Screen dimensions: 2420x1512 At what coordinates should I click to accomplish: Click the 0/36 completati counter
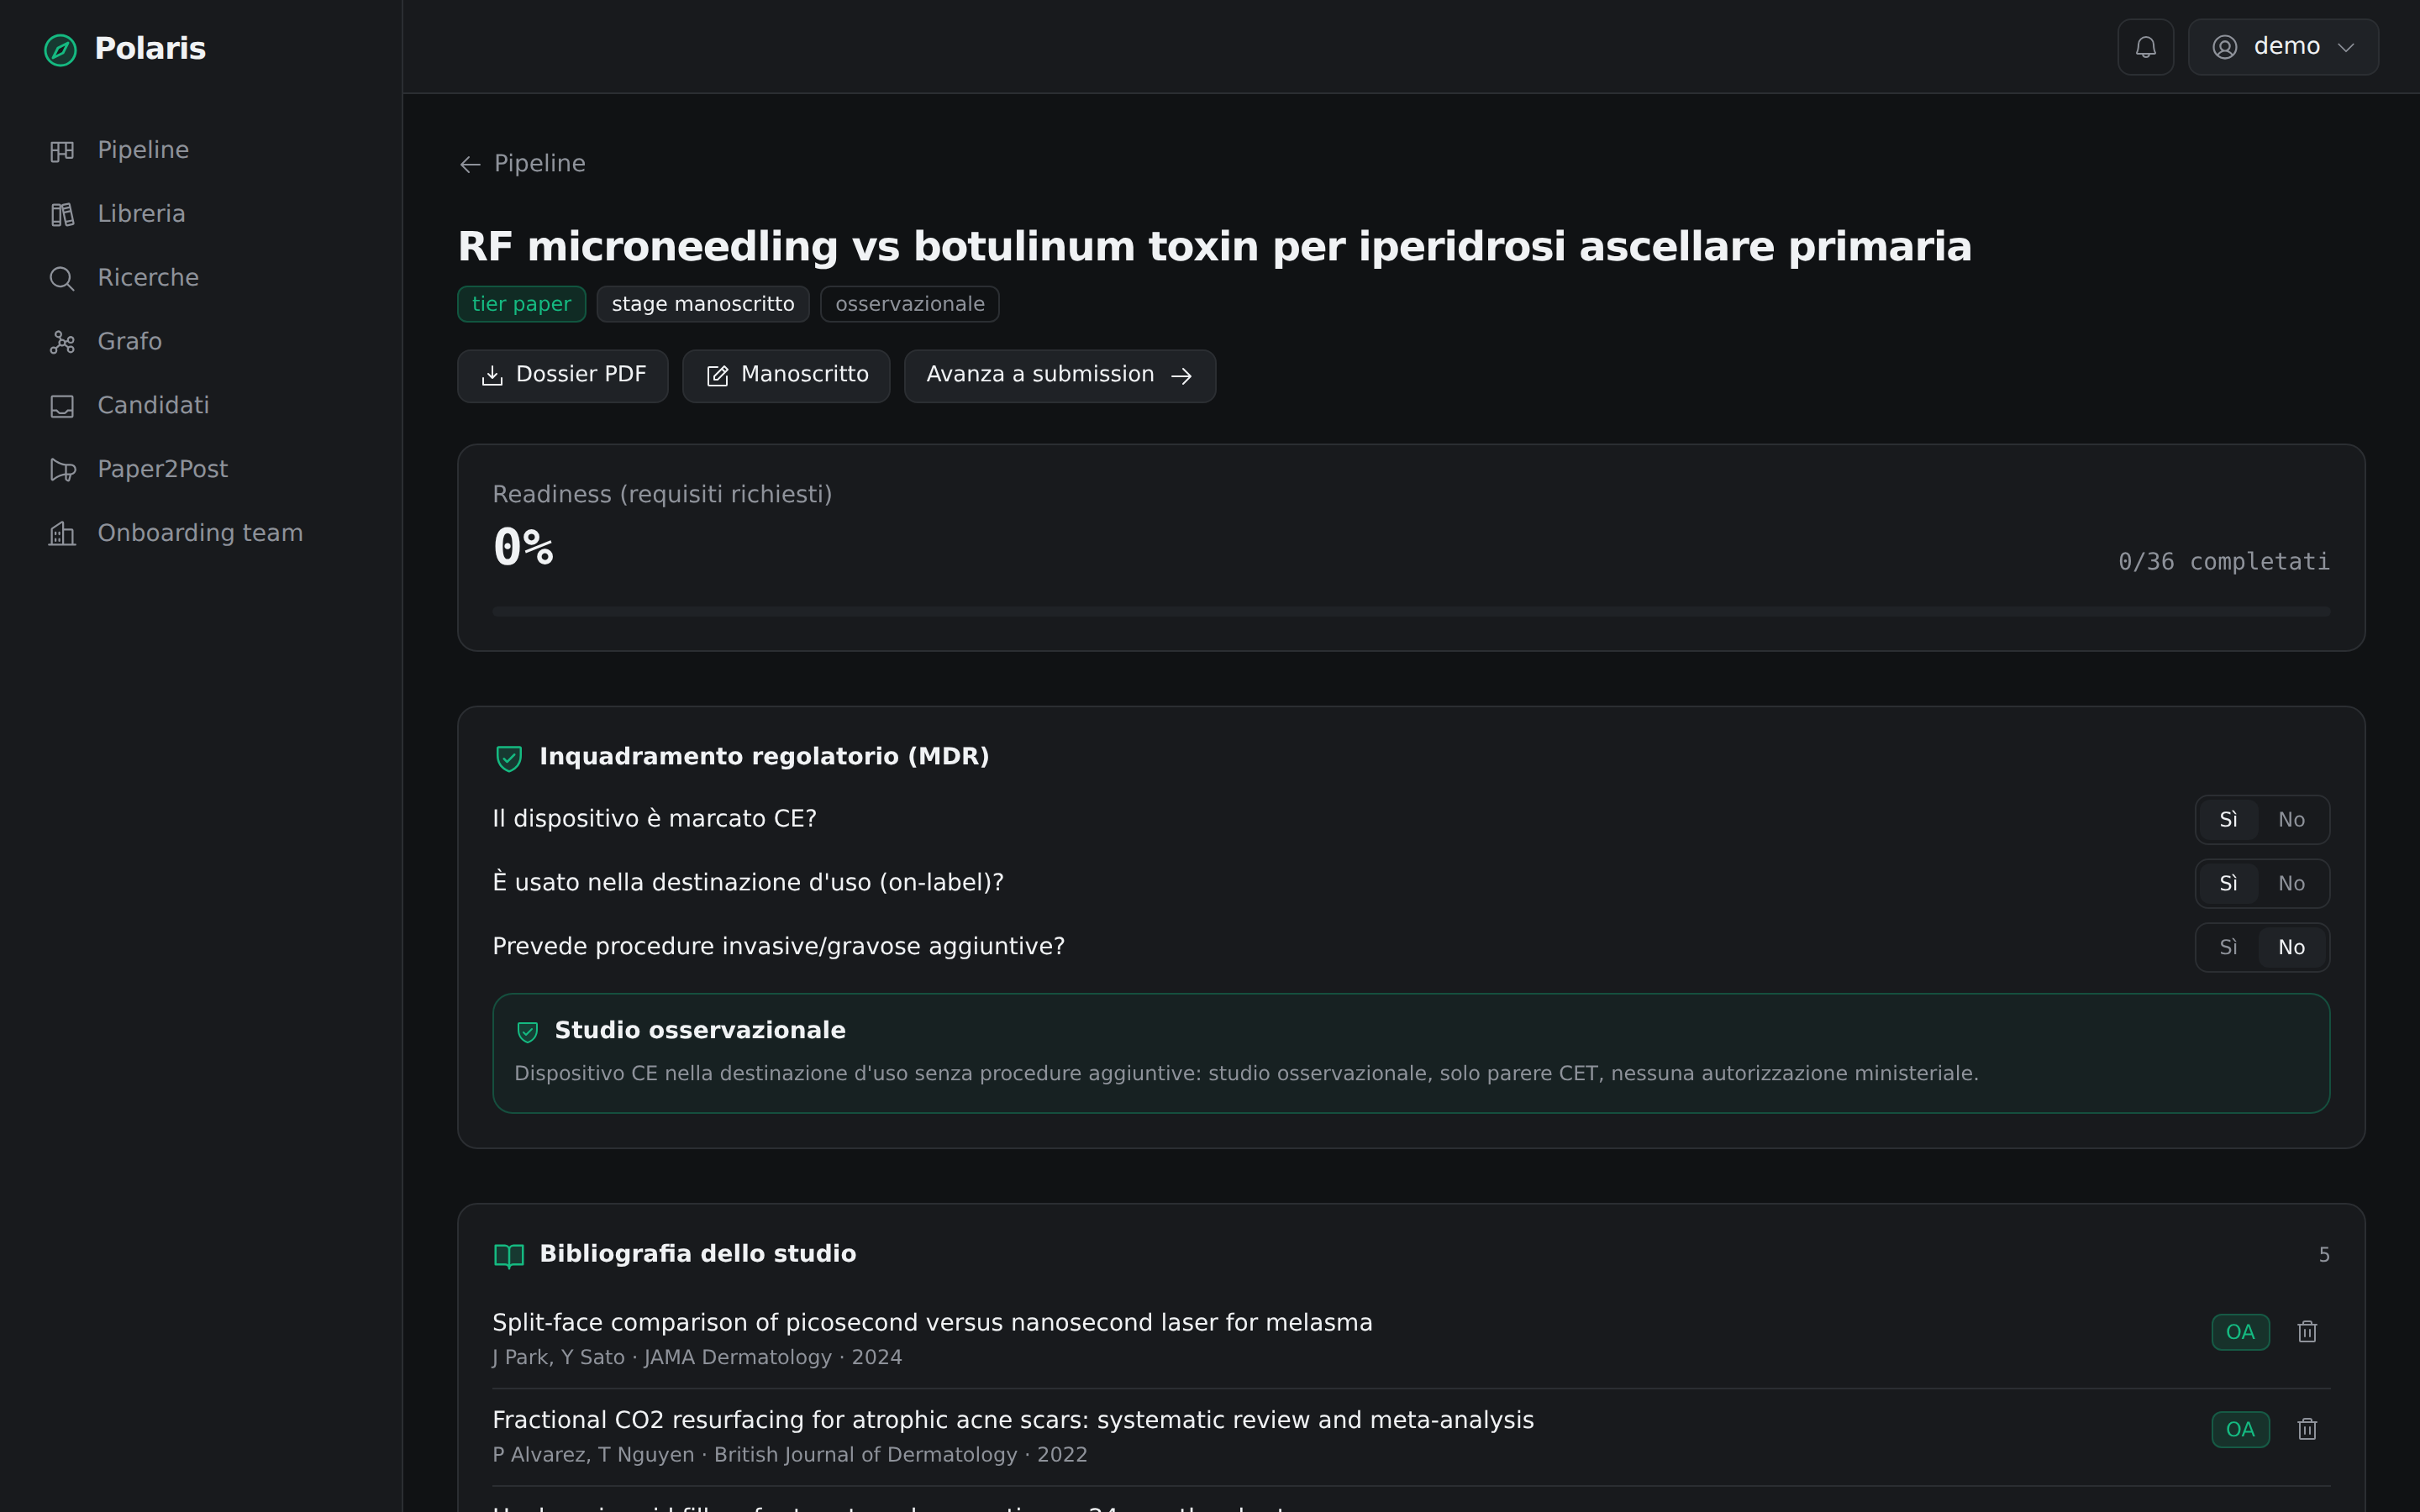(2224, 562)
